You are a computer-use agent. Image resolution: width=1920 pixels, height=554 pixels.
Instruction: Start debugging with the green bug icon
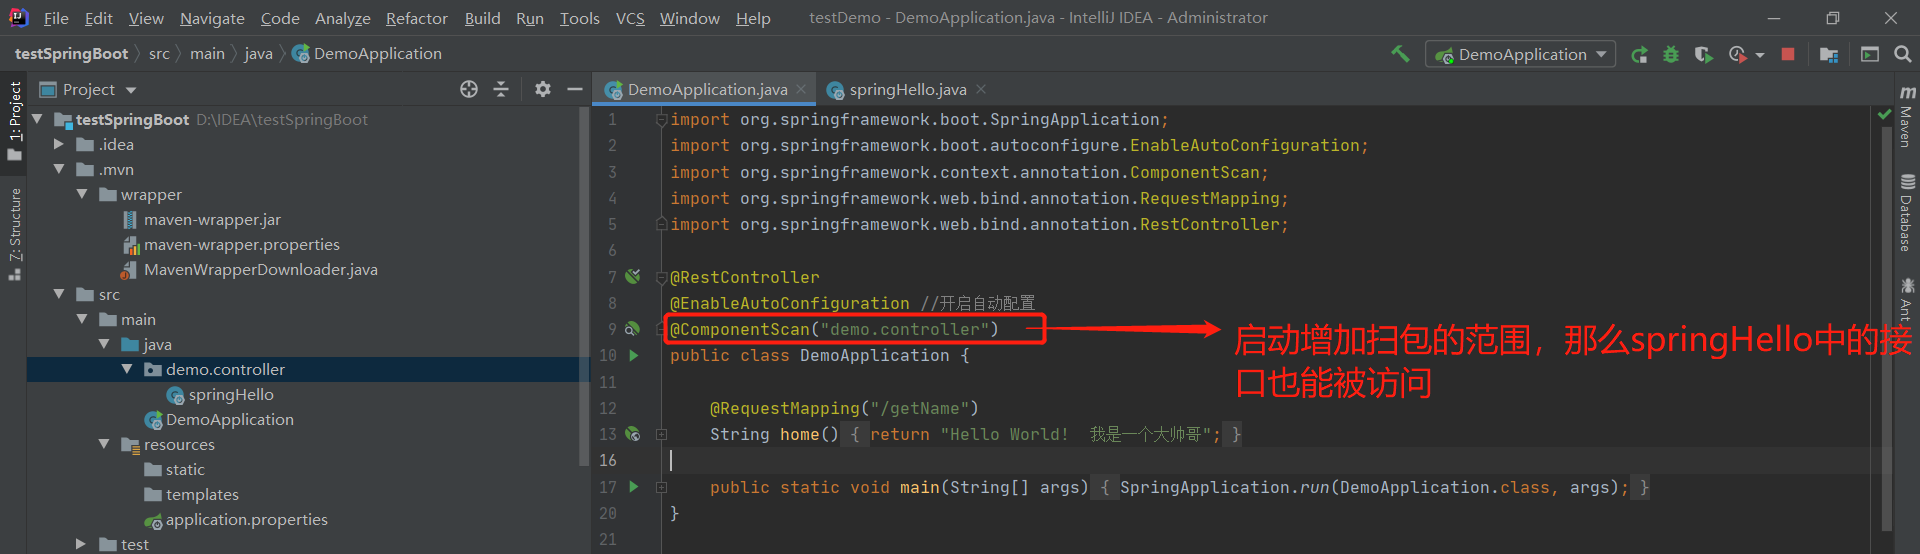click(1671, 55)
